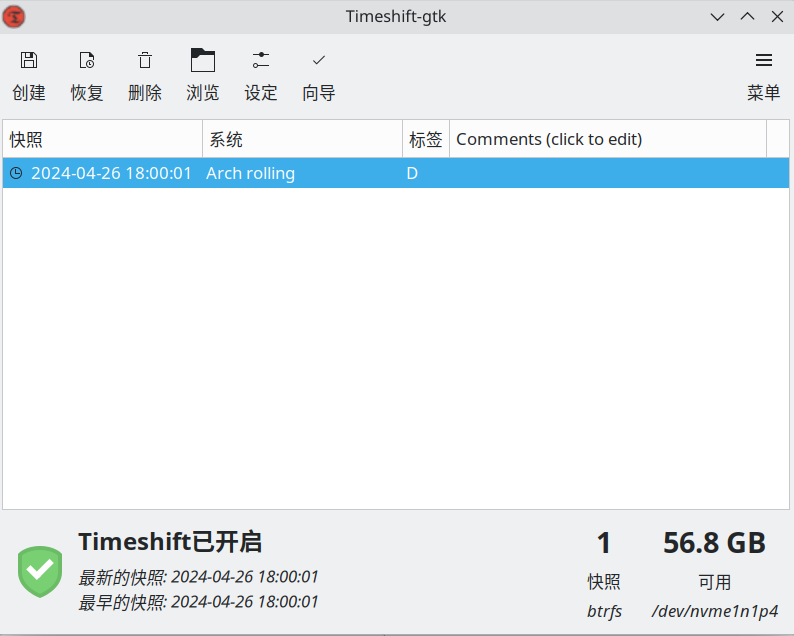794x636 pixels.
Task: Click the Arch rolling system cell
Action: [x=251, y=173]
